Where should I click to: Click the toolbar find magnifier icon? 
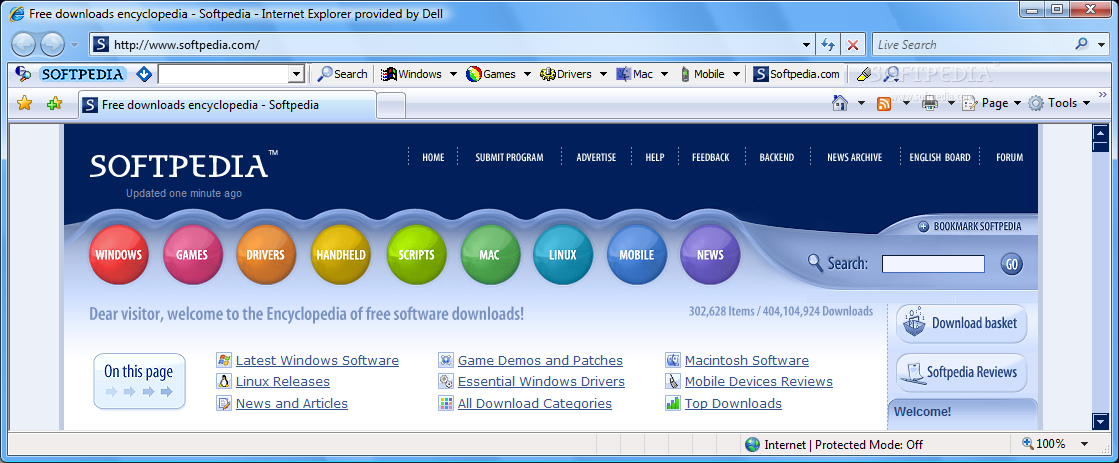[x=890, y=73]
